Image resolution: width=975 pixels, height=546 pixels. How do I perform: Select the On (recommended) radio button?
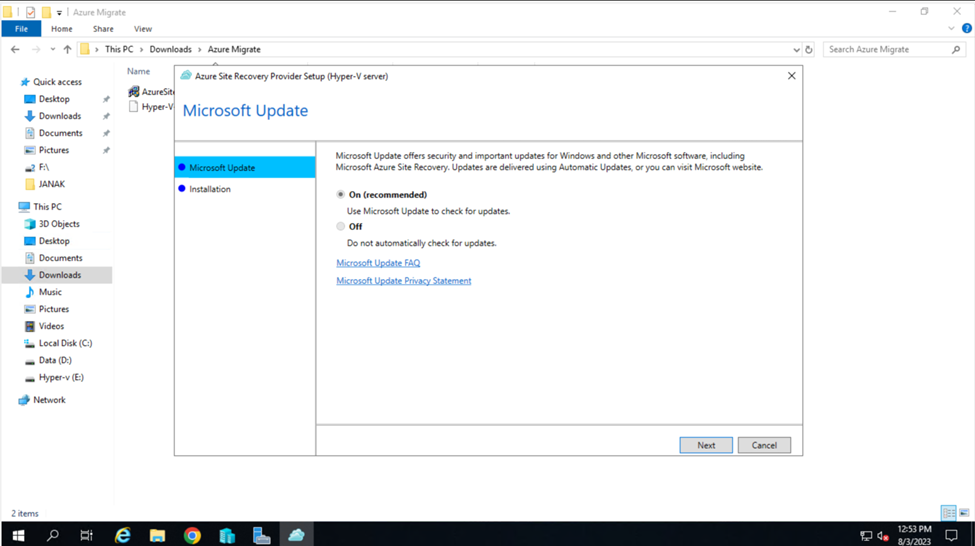pos(341,195)
